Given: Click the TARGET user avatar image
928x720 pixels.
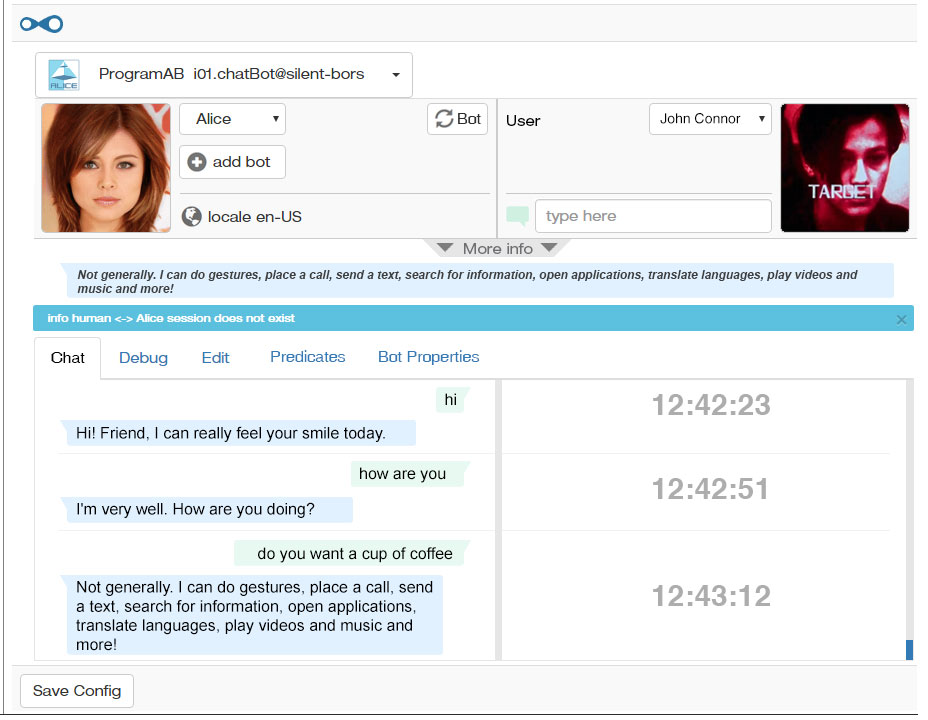Looking at the screenshot, I should tap(844, 168).
